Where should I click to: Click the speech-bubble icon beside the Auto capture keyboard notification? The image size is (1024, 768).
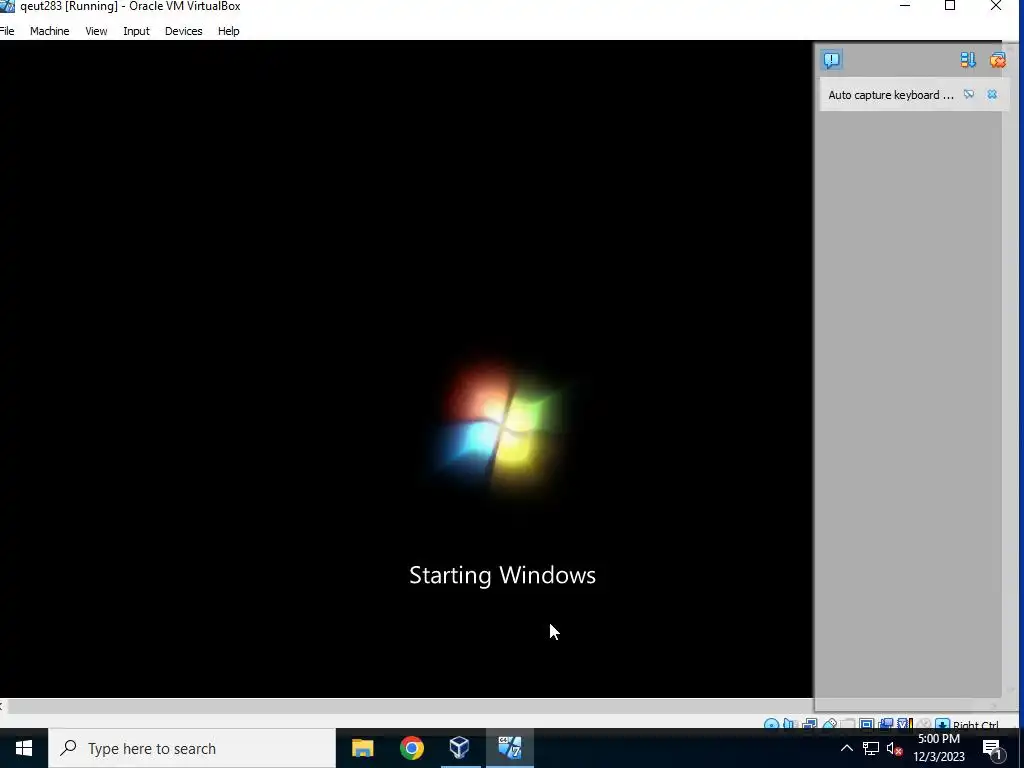969,95
